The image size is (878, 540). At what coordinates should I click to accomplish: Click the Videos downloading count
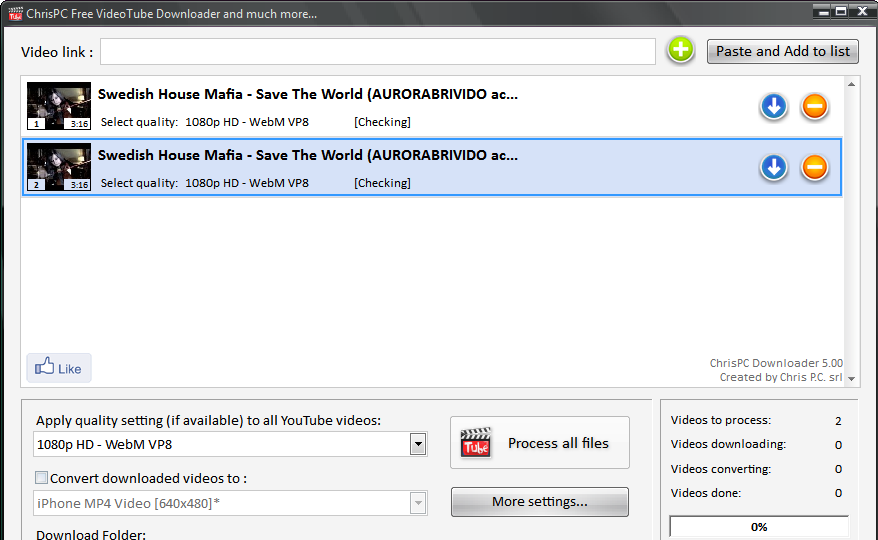click(838, 445)
